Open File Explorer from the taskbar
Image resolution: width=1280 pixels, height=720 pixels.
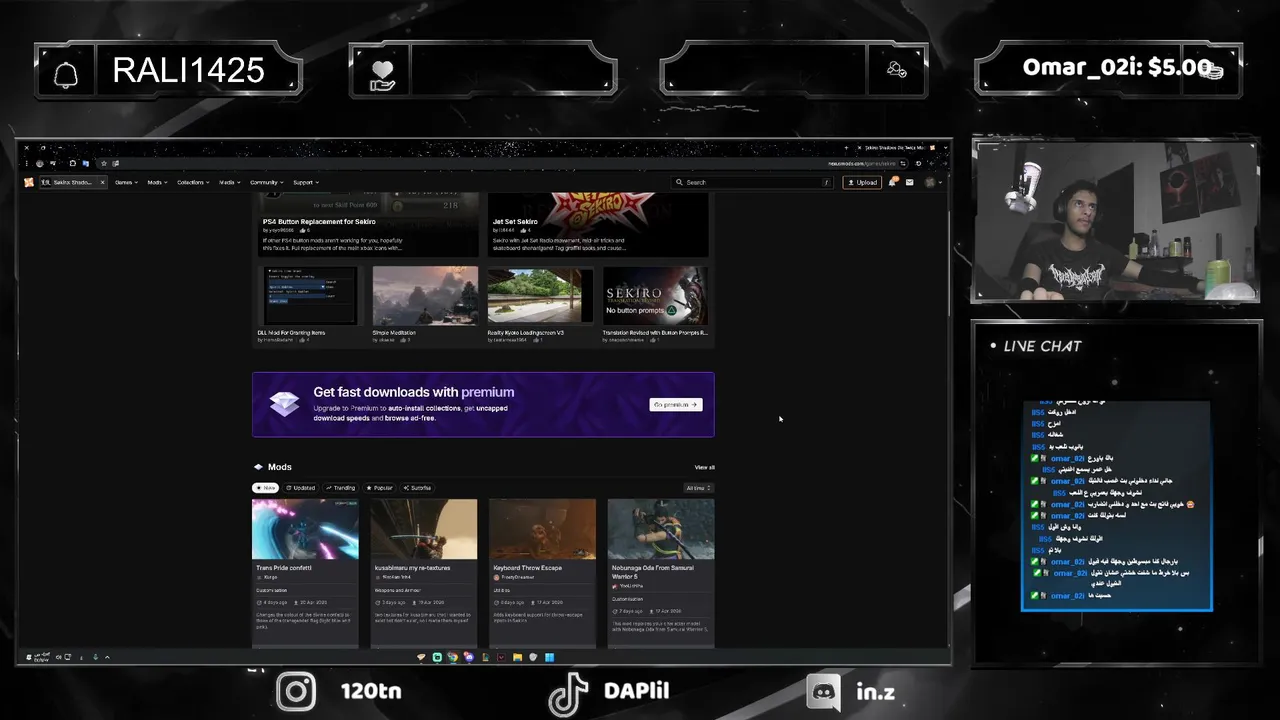coord(517,657)
